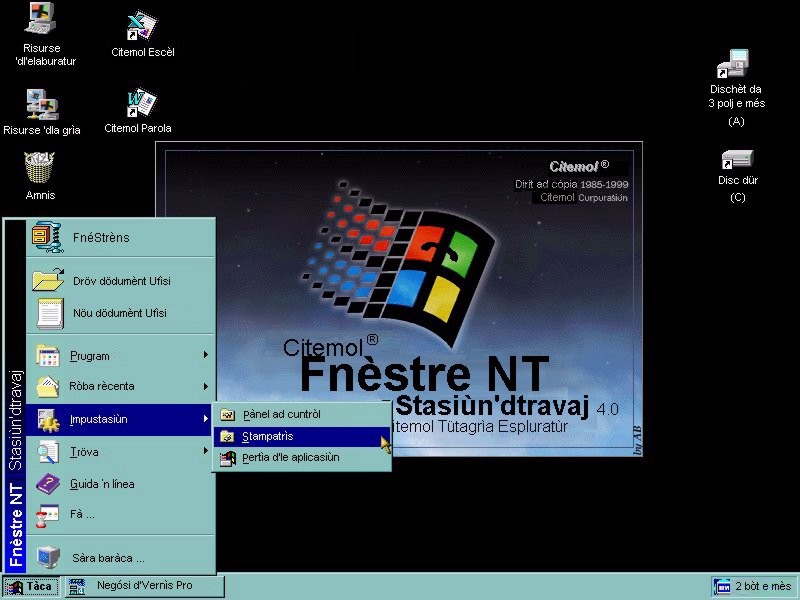Click the Impustasiùn label in start menu
The image size is (800, 600).
click(98, 420)
